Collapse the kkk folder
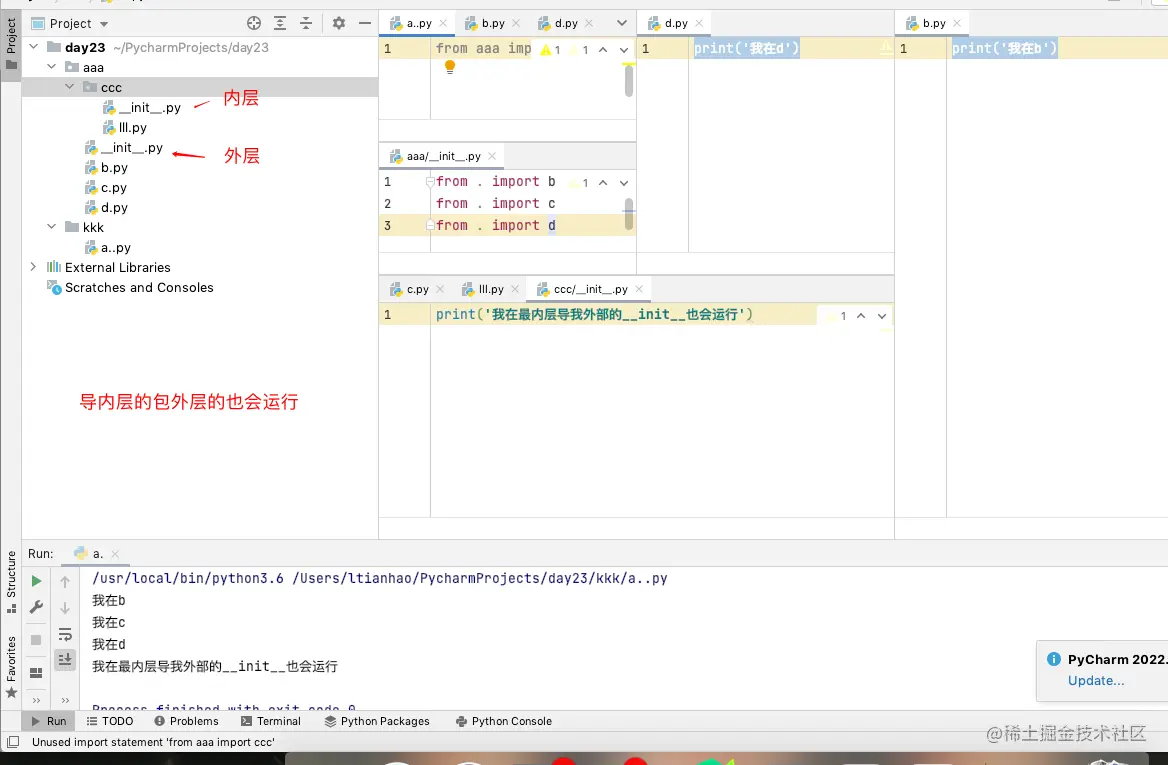This screenshot has height=765, width=1168. [51, 226]
